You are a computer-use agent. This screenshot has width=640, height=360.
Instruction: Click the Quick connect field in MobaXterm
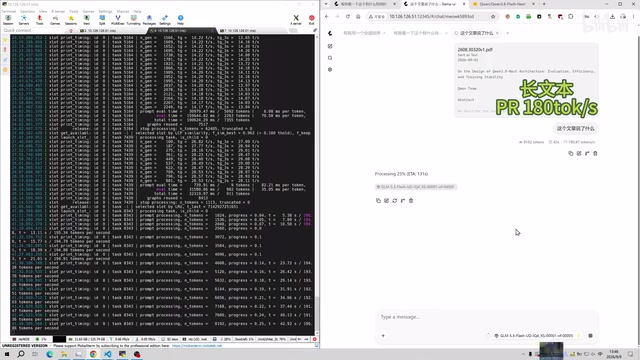[x=32, y=30]
